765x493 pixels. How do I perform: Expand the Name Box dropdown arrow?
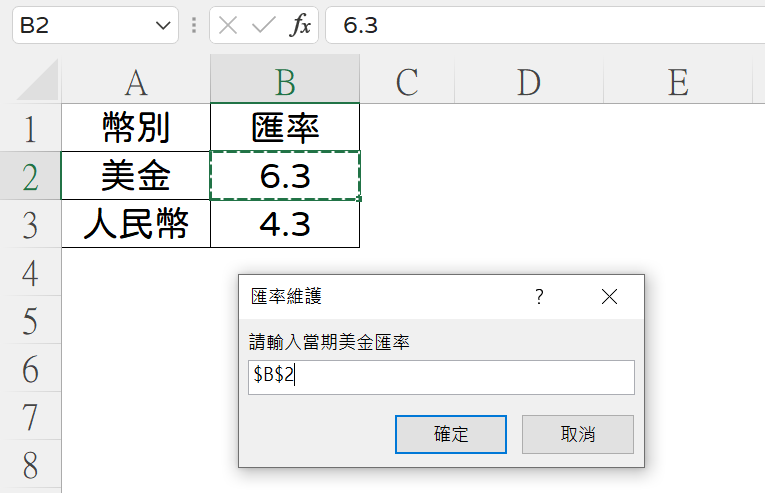(x=163, y=25)
